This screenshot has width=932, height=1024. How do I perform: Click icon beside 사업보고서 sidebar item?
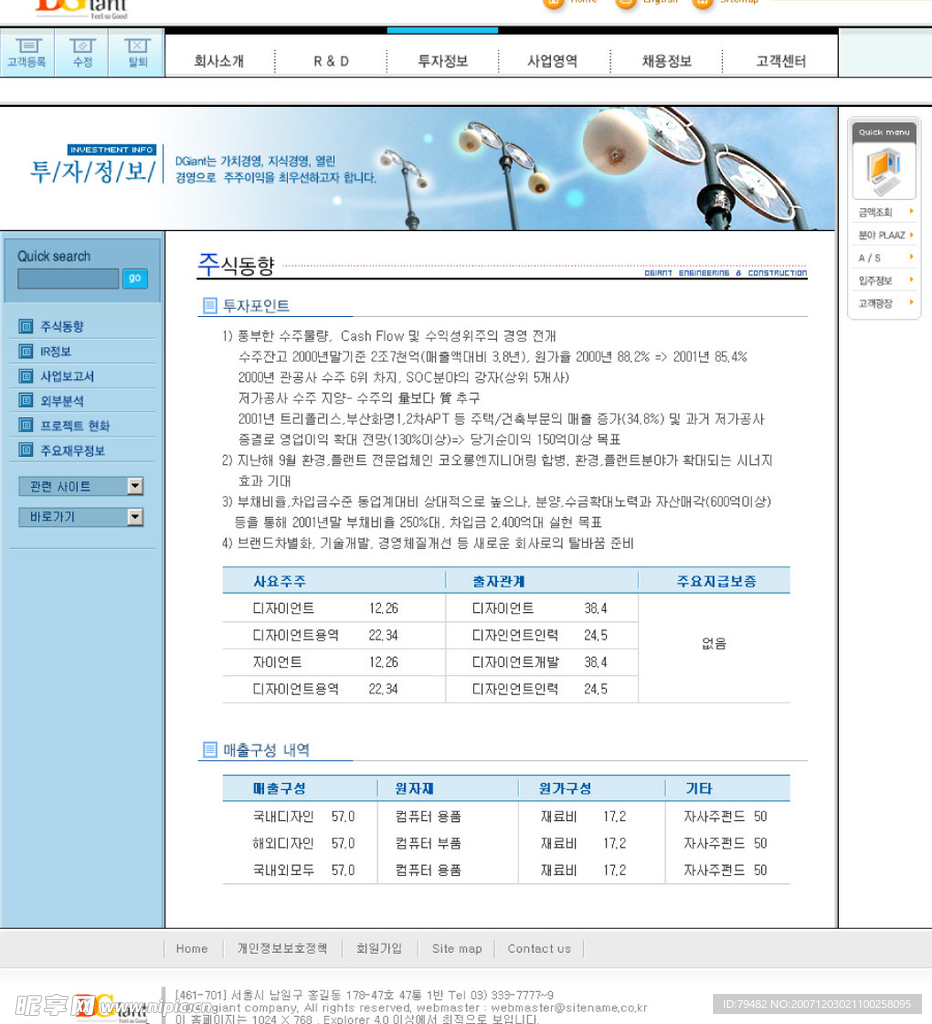pyautogui.click(x=25, y=376)
